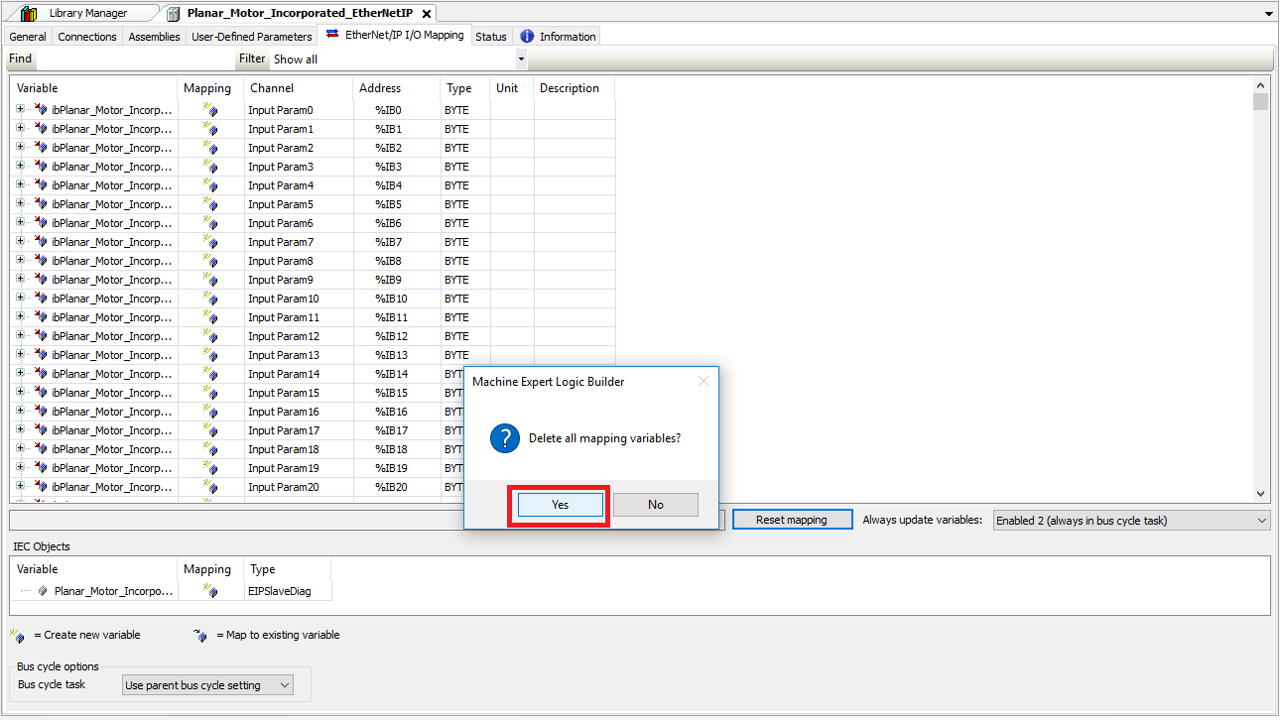
Task: Click the Information tab icon
Action: click(527, 36)
